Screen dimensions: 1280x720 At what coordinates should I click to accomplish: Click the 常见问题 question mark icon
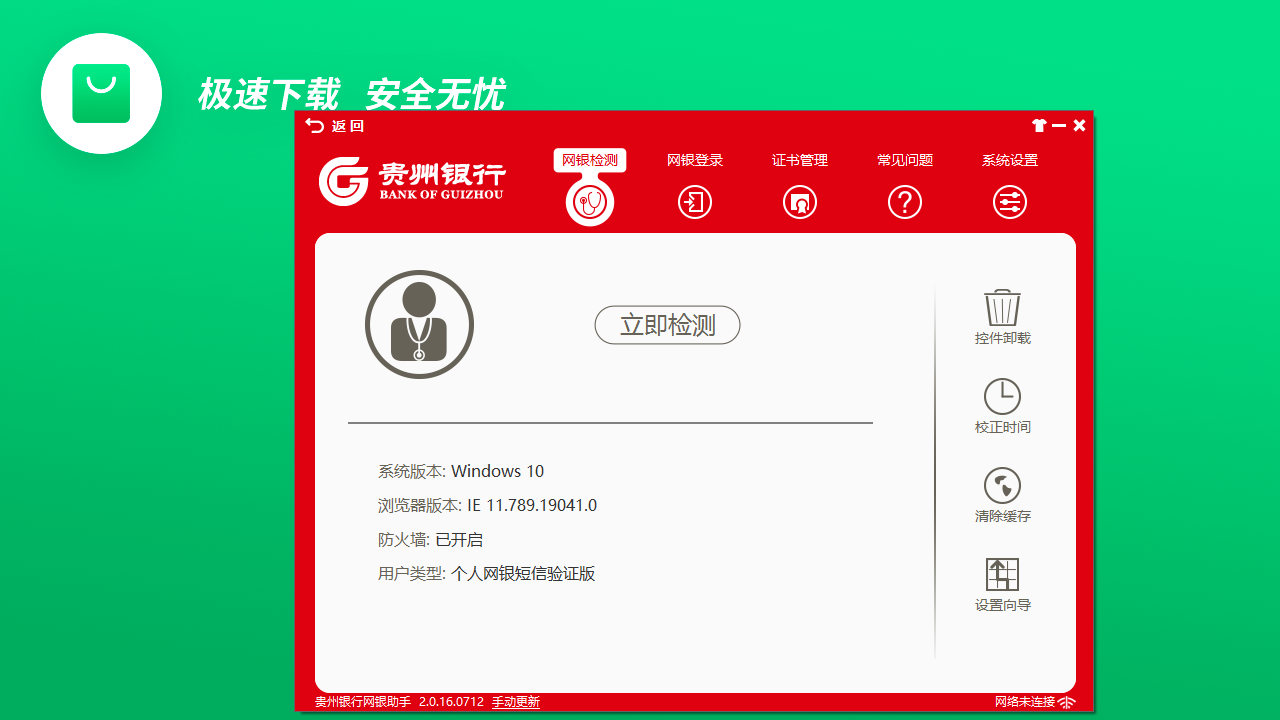(904, 201)
